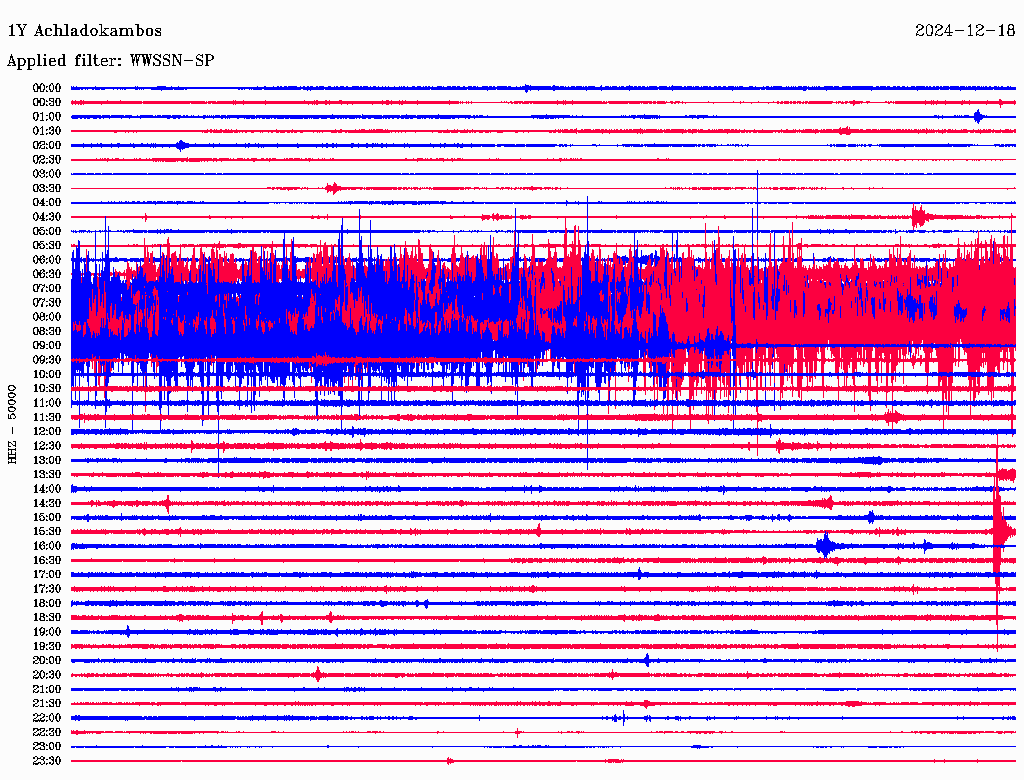Click the HHZ 50000 vertical axis label
The width and height of the screenshot is (1024, 780).
13,423
